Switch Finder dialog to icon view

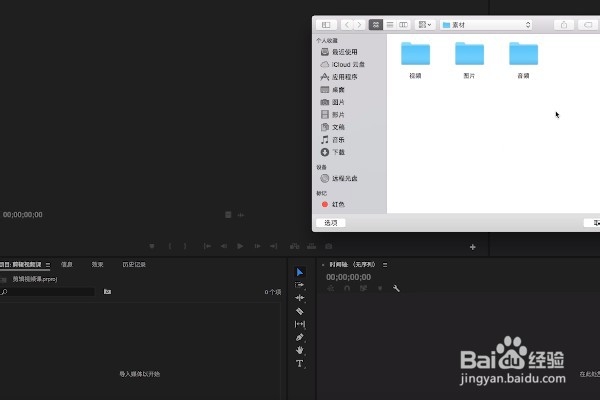376,25
